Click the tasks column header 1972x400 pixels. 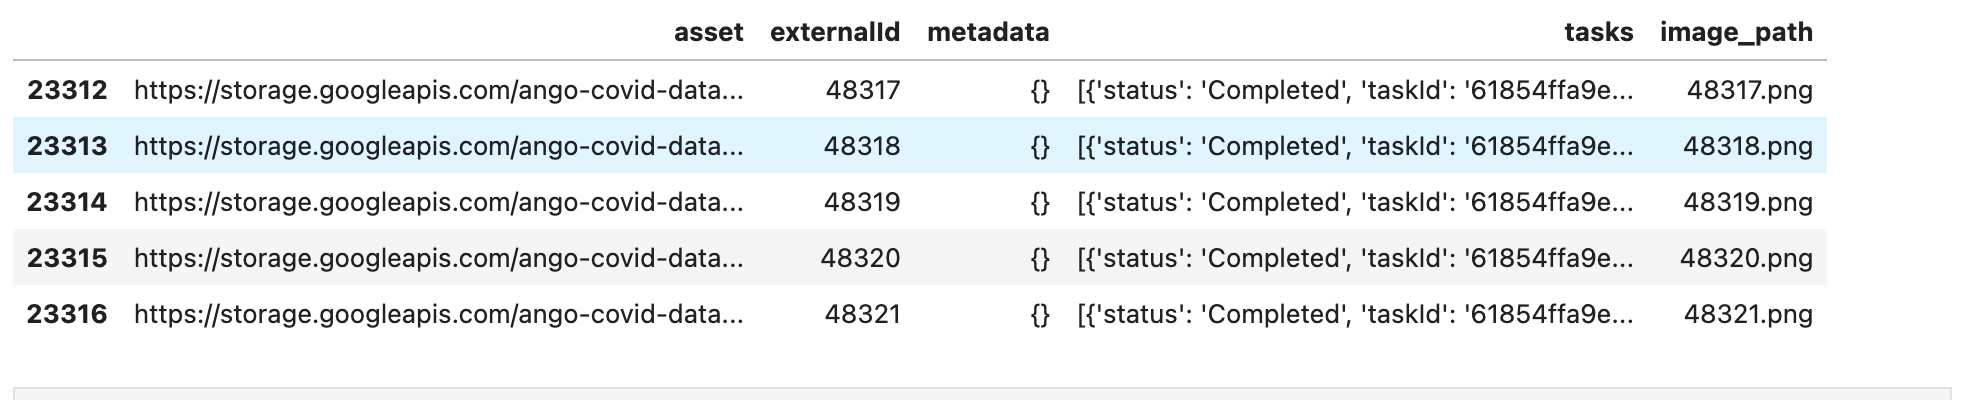[x=1598, y=33]
